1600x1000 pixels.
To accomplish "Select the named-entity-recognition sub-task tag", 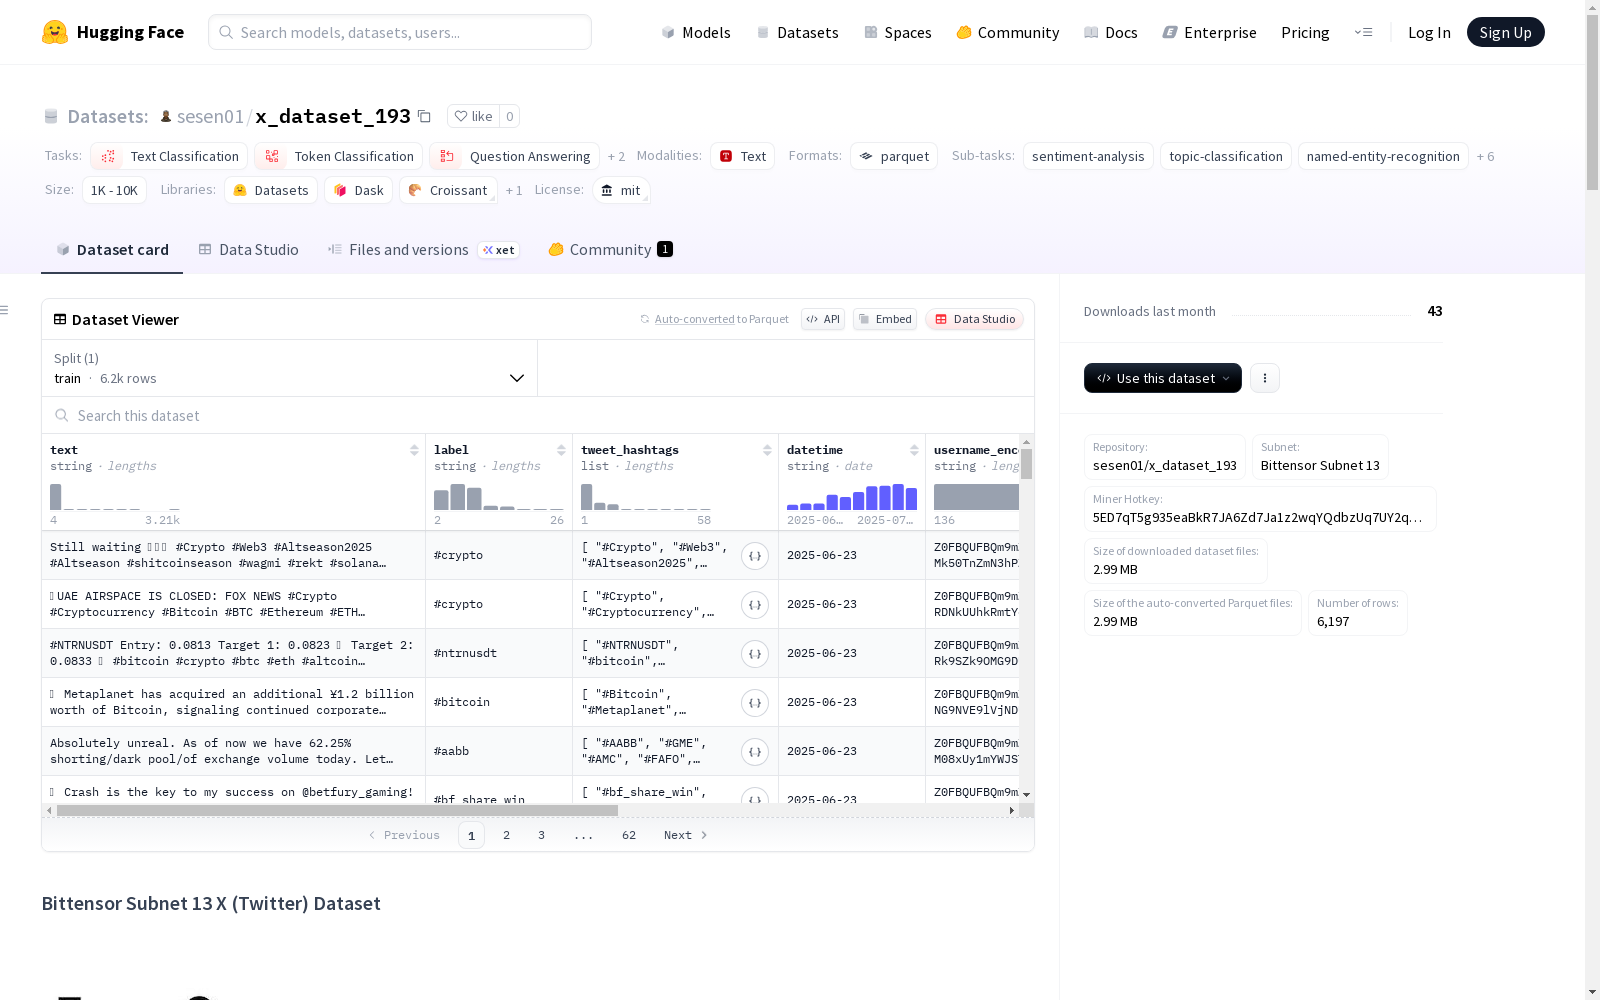I will point(1383,156).
